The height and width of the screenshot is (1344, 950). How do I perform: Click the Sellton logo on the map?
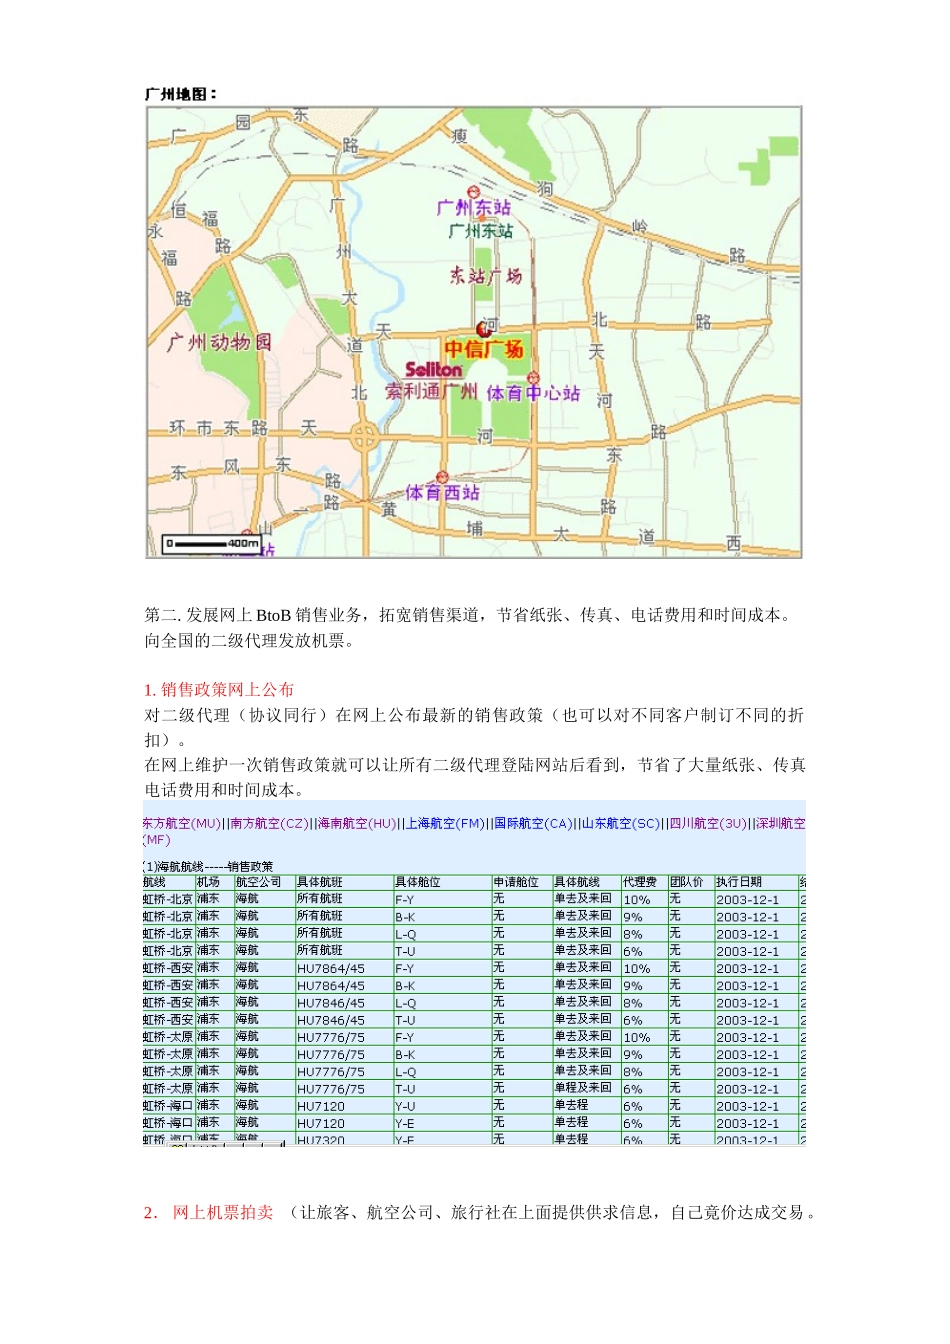coord(433,370)
